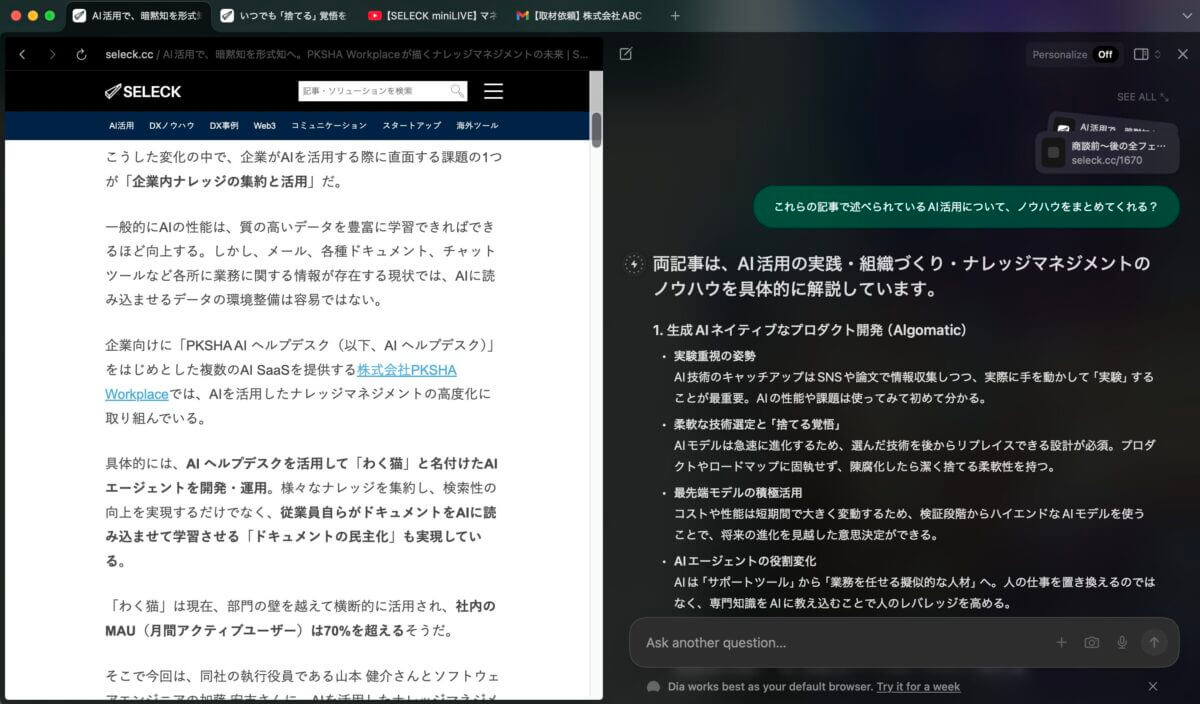Send the question with the arrow button

[1154, 642]
